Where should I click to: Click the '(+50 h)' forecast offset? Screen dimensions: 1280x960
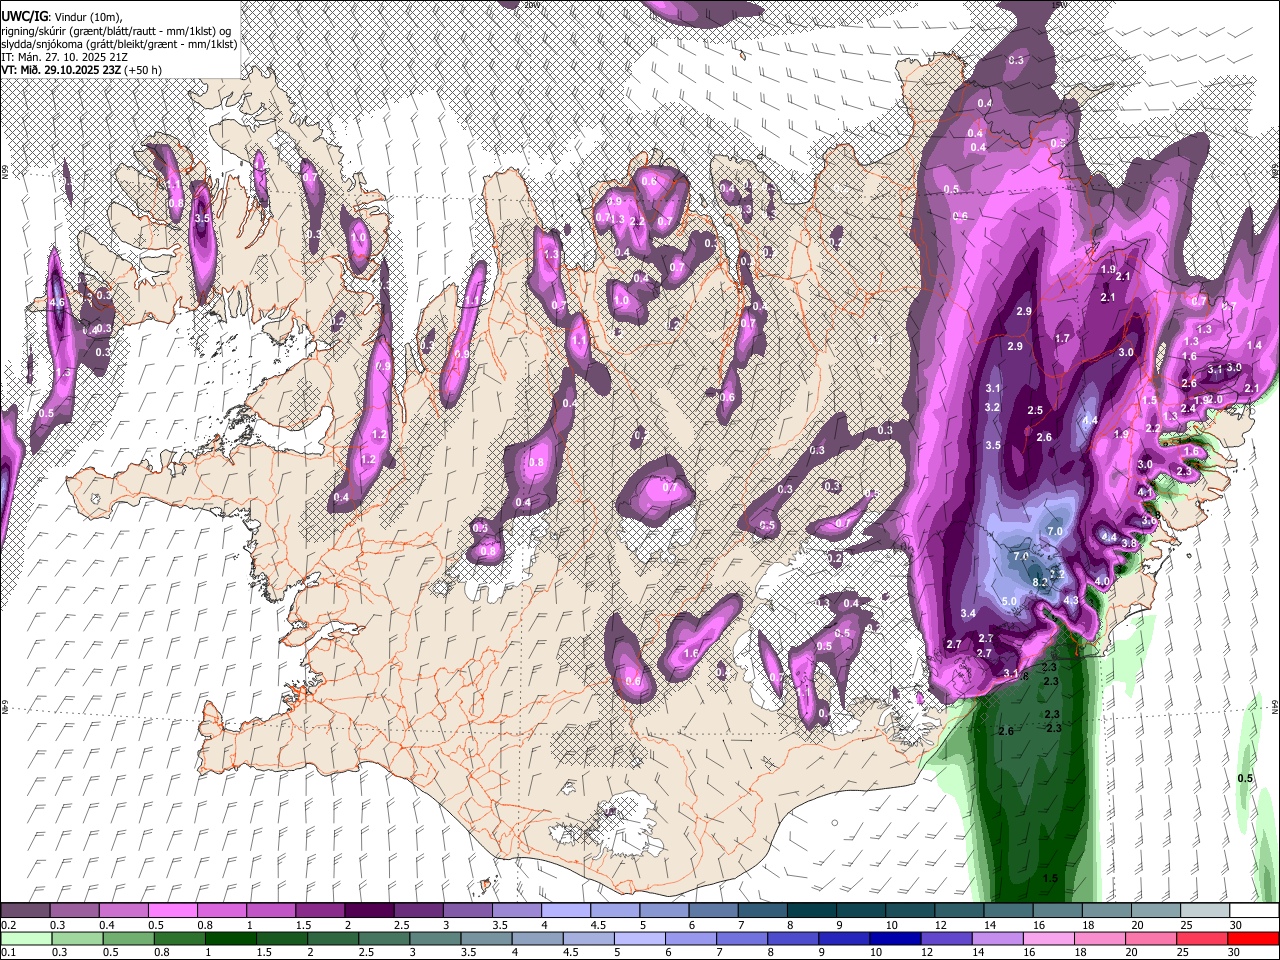click(143, 70)
